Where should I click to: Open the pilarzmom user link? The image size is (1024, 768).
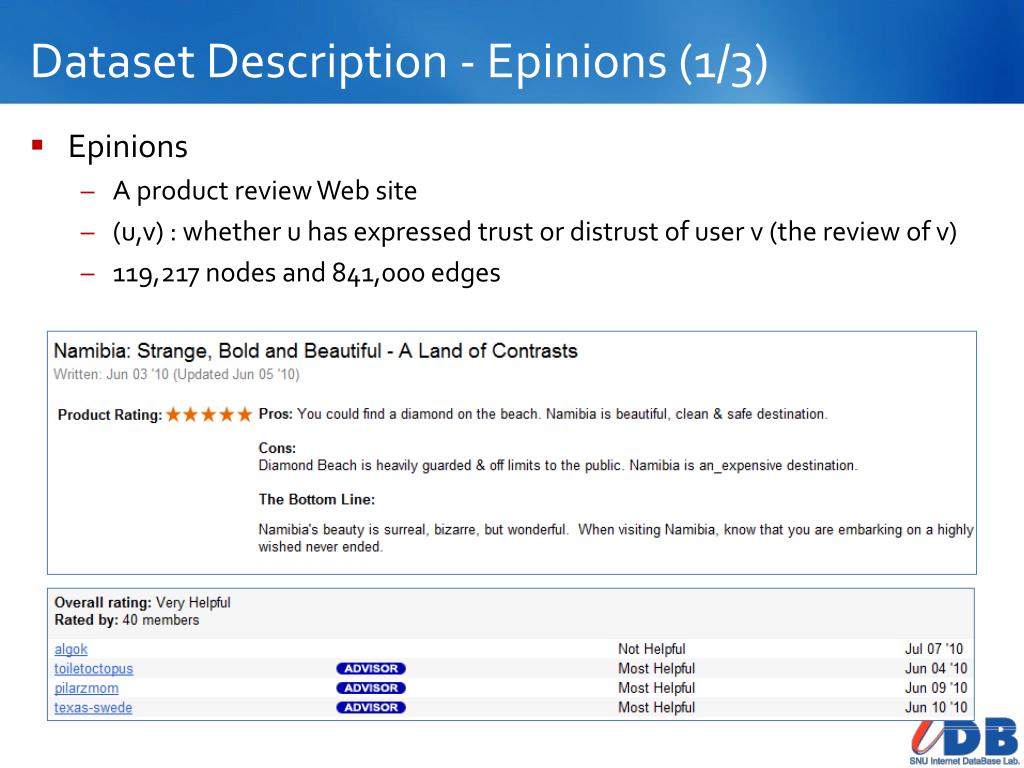(86, 688)
